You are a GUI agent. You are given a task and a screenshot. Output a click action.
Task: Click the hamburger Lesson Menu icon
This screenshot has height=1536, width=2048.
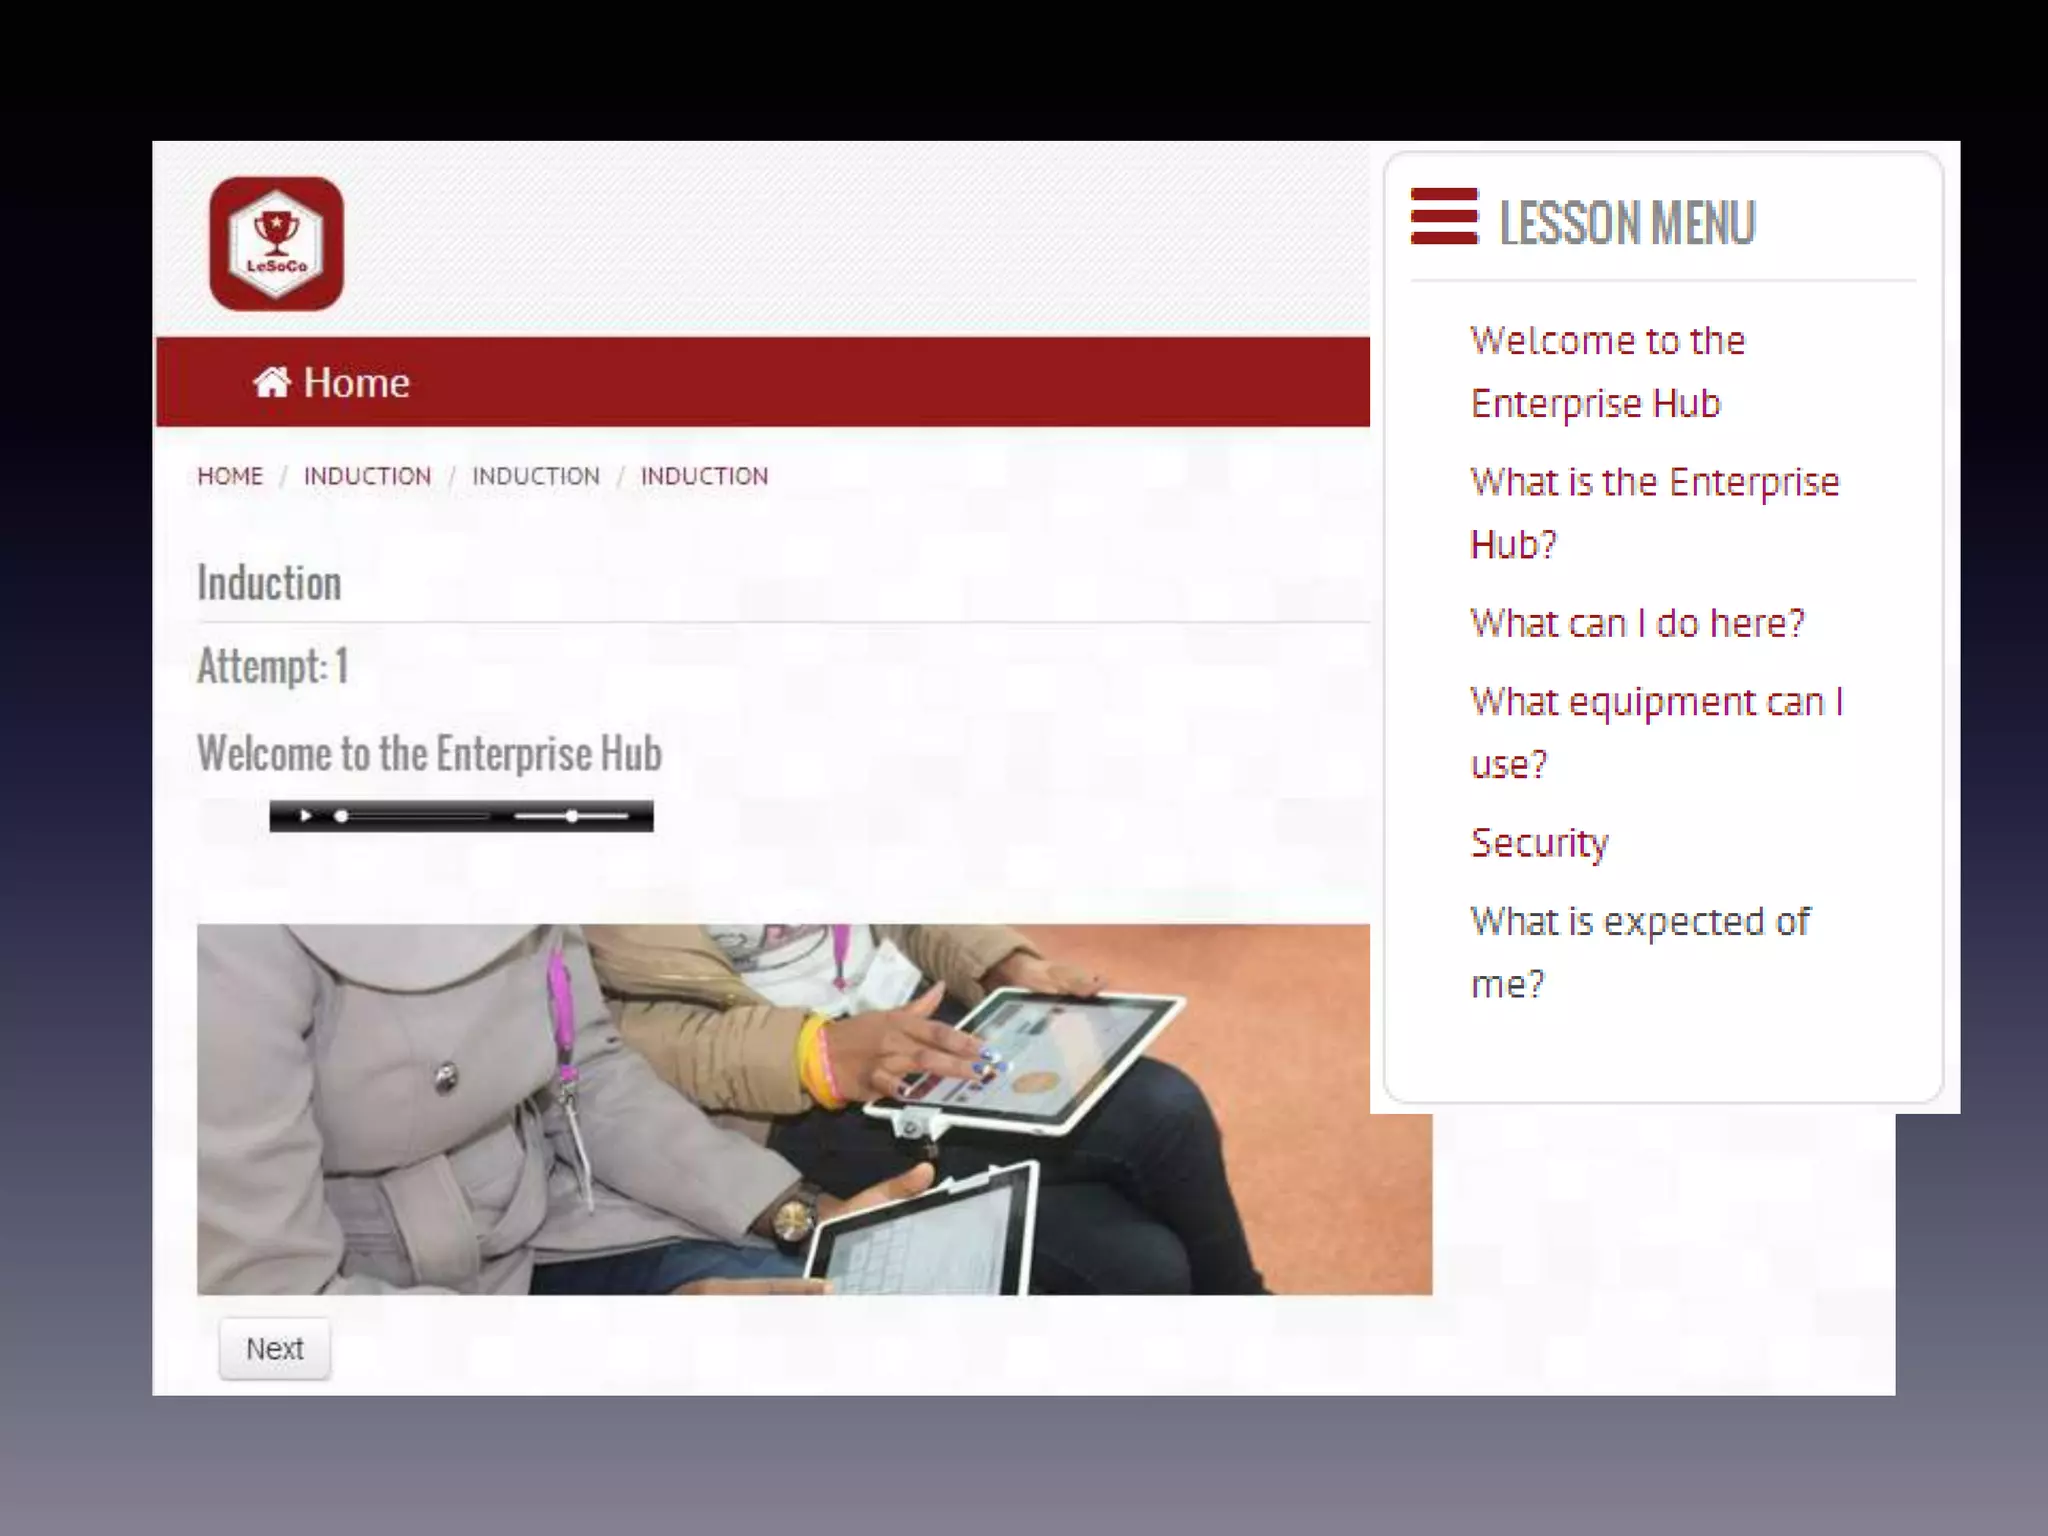pos(1443,216)
